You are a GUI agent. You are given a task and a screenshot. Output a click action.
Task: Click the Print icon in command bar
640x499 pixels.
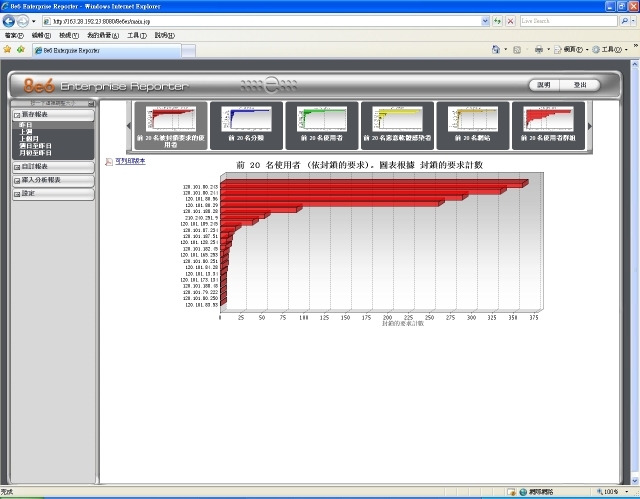[539, 49]
